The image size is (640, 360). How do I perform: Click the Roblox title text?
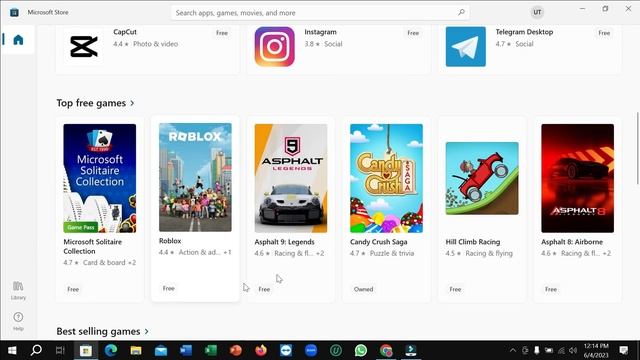(170, 241)
